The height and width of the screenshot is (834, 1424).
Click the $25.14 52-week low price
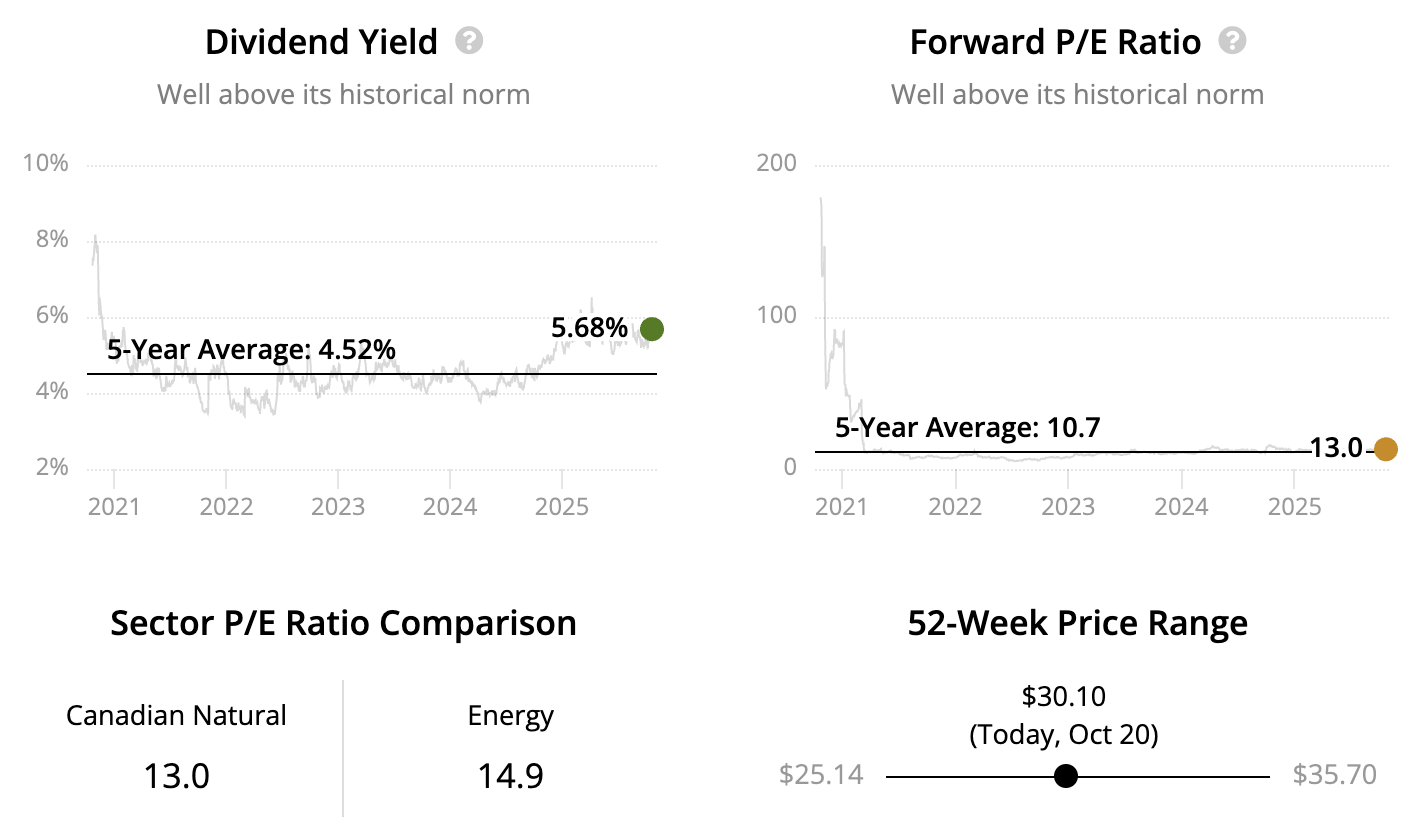coord(820,775)
